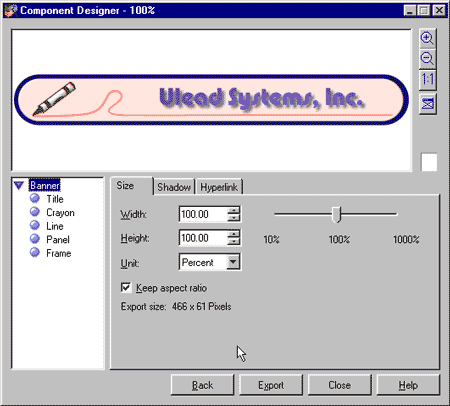Increase Height using the up spinner arrow
Screen dimensions: 450x406
pyautogui.click(x=234, y=234)
